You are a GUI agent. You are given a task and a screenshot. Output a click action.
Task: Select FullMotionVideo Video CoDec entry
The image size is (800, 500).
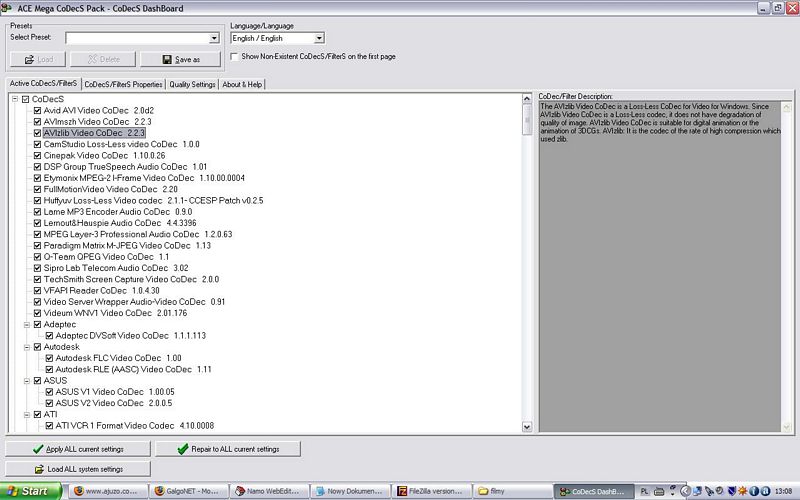(x=111, y=189)
